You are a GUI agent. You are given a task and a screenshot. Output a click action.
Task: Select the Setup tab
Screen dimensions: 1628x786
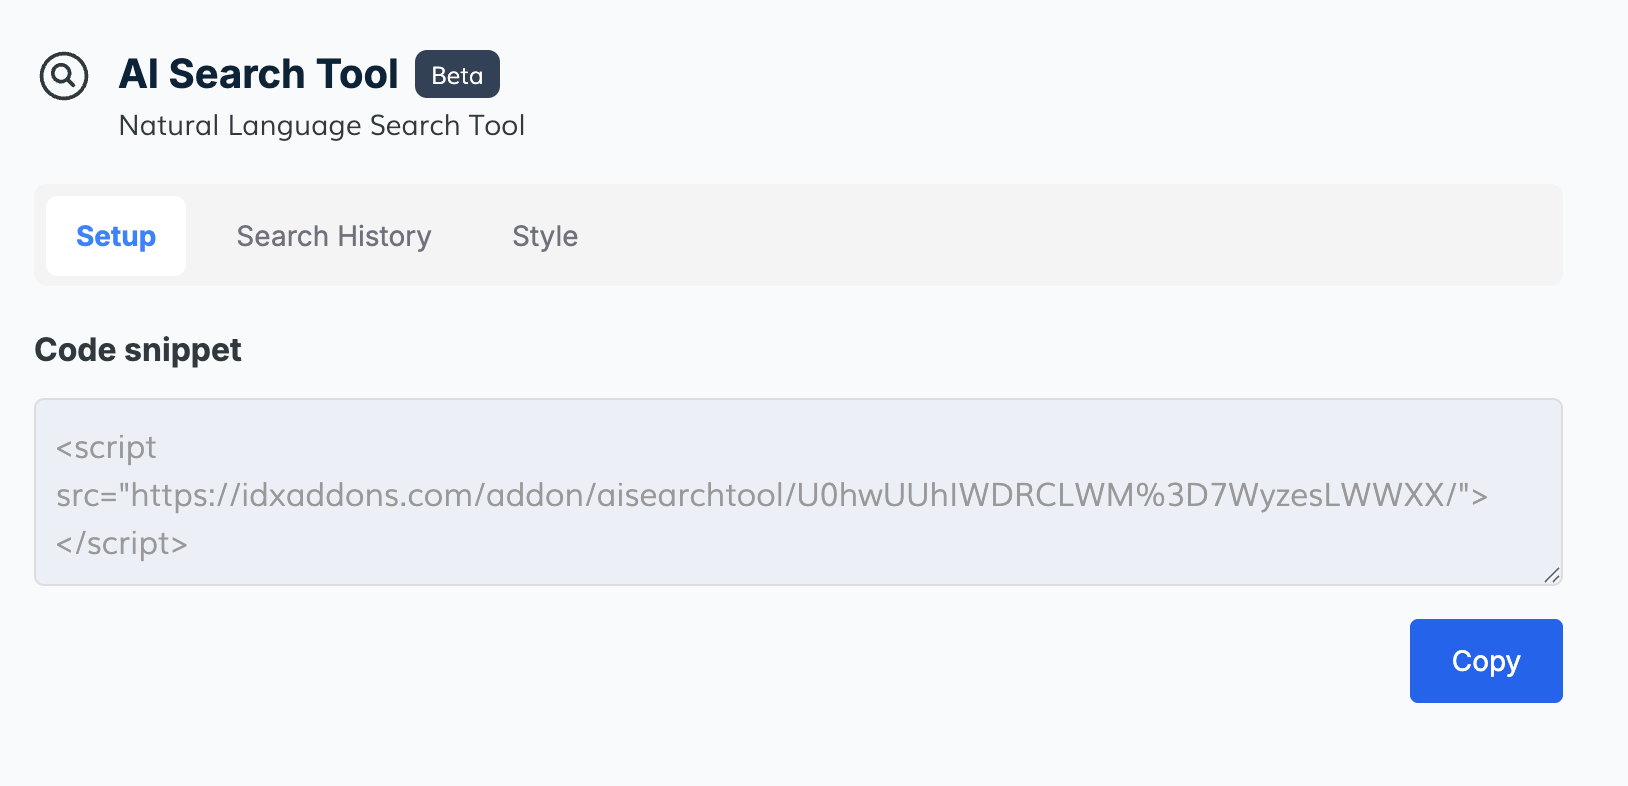tap(116, 236)
